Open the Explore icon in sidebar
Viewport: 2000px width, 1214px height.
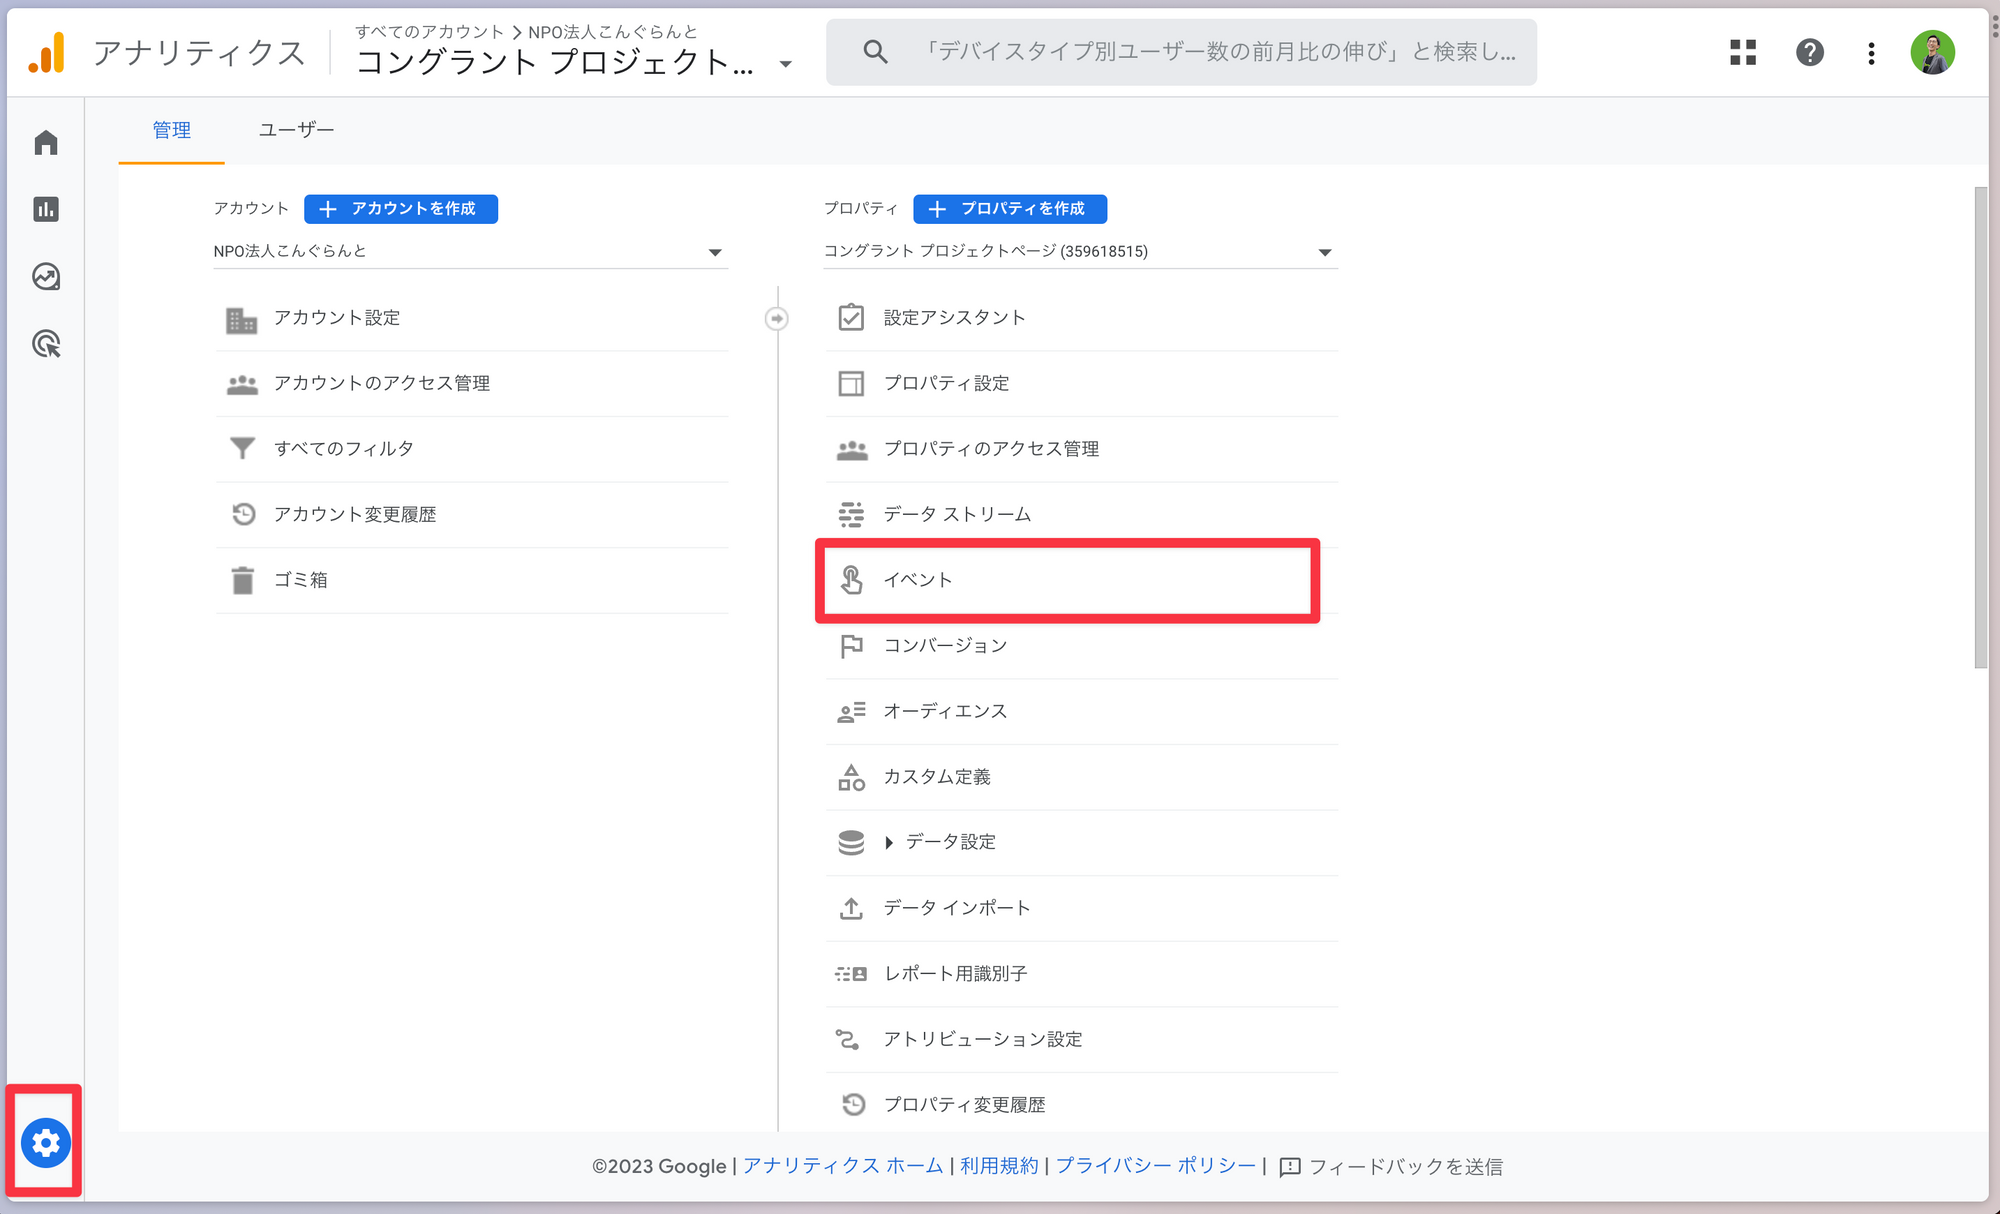[46, 276]
